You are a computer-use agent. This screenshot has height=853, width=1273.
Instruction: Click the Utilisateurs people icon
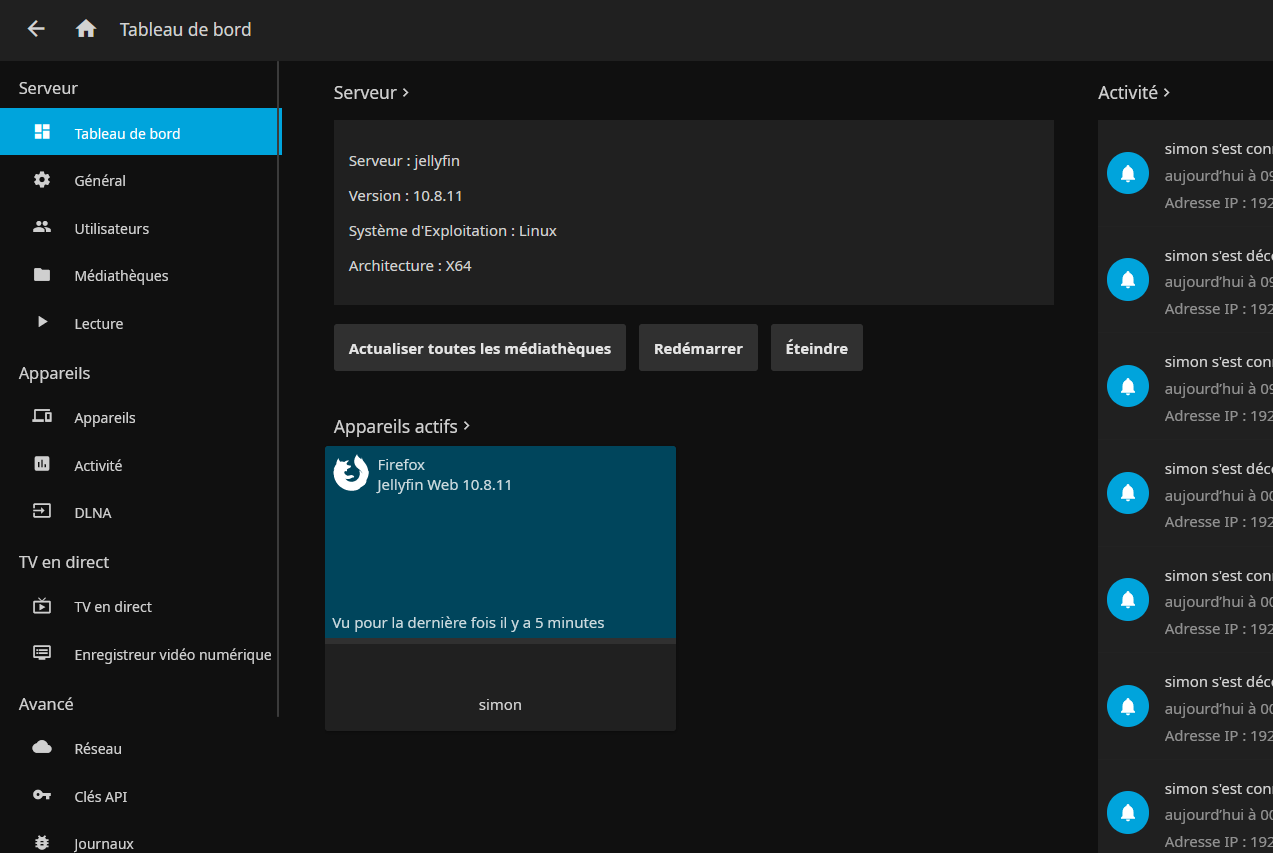tap(42, 228)
